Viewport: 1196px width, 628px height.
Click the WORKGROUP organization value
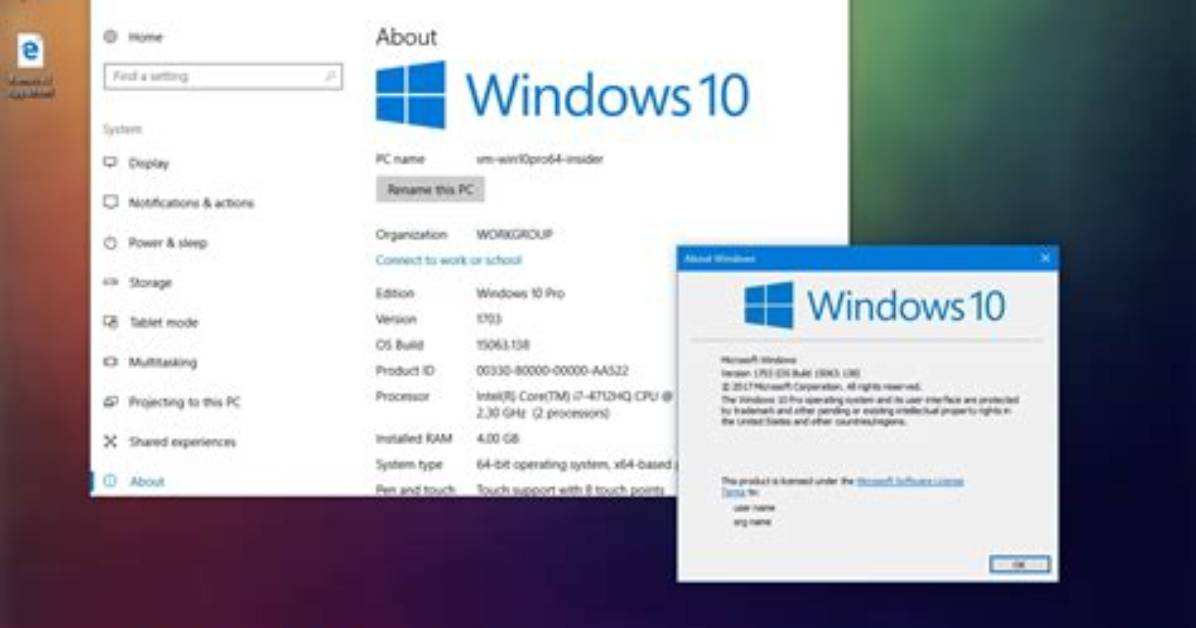(514, 234)
